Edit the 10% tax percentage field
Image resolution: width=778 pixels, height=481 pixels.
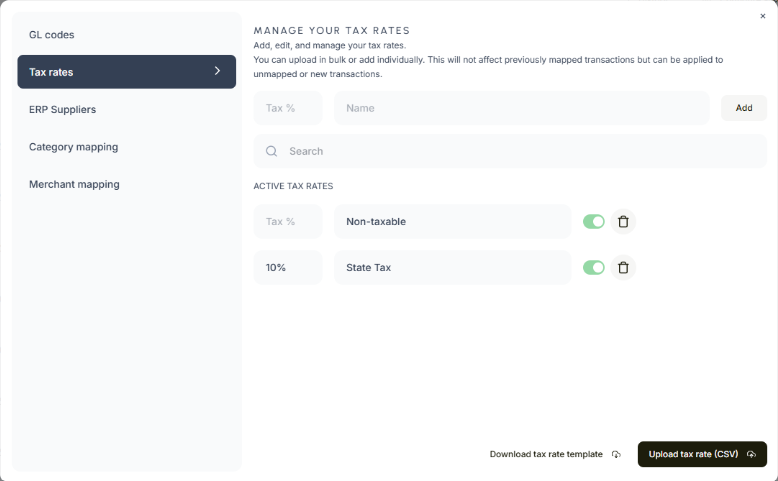click(x=288, y=268)
